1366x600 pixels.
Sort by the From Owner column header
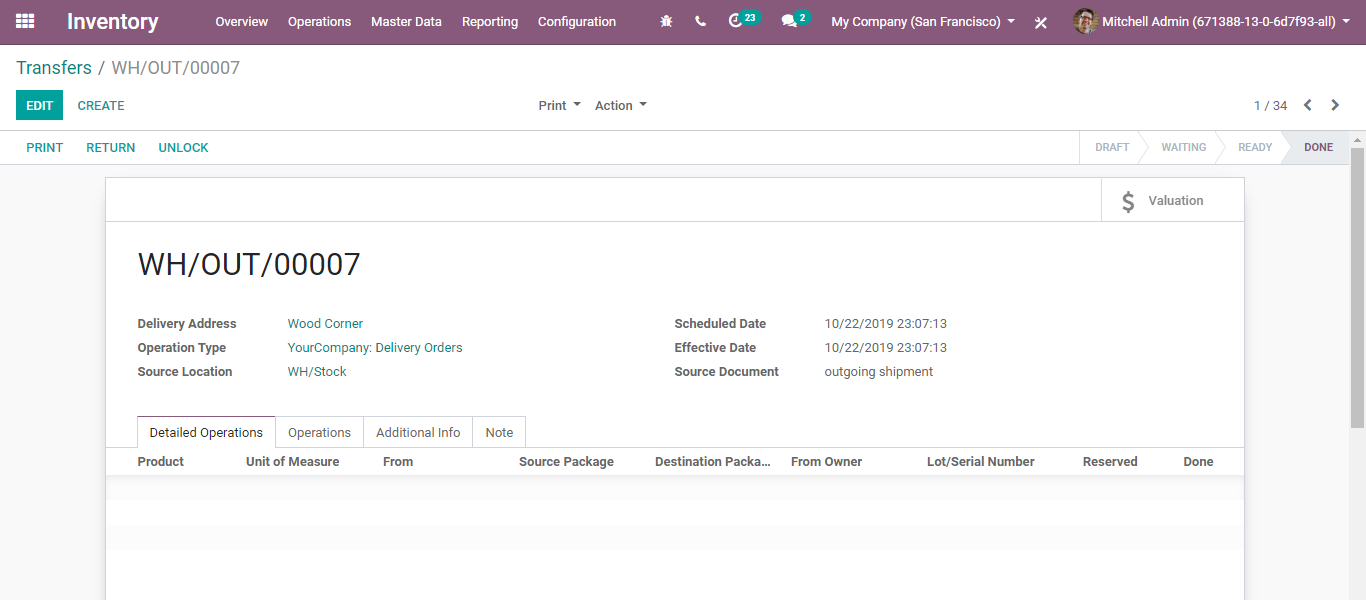826,461
